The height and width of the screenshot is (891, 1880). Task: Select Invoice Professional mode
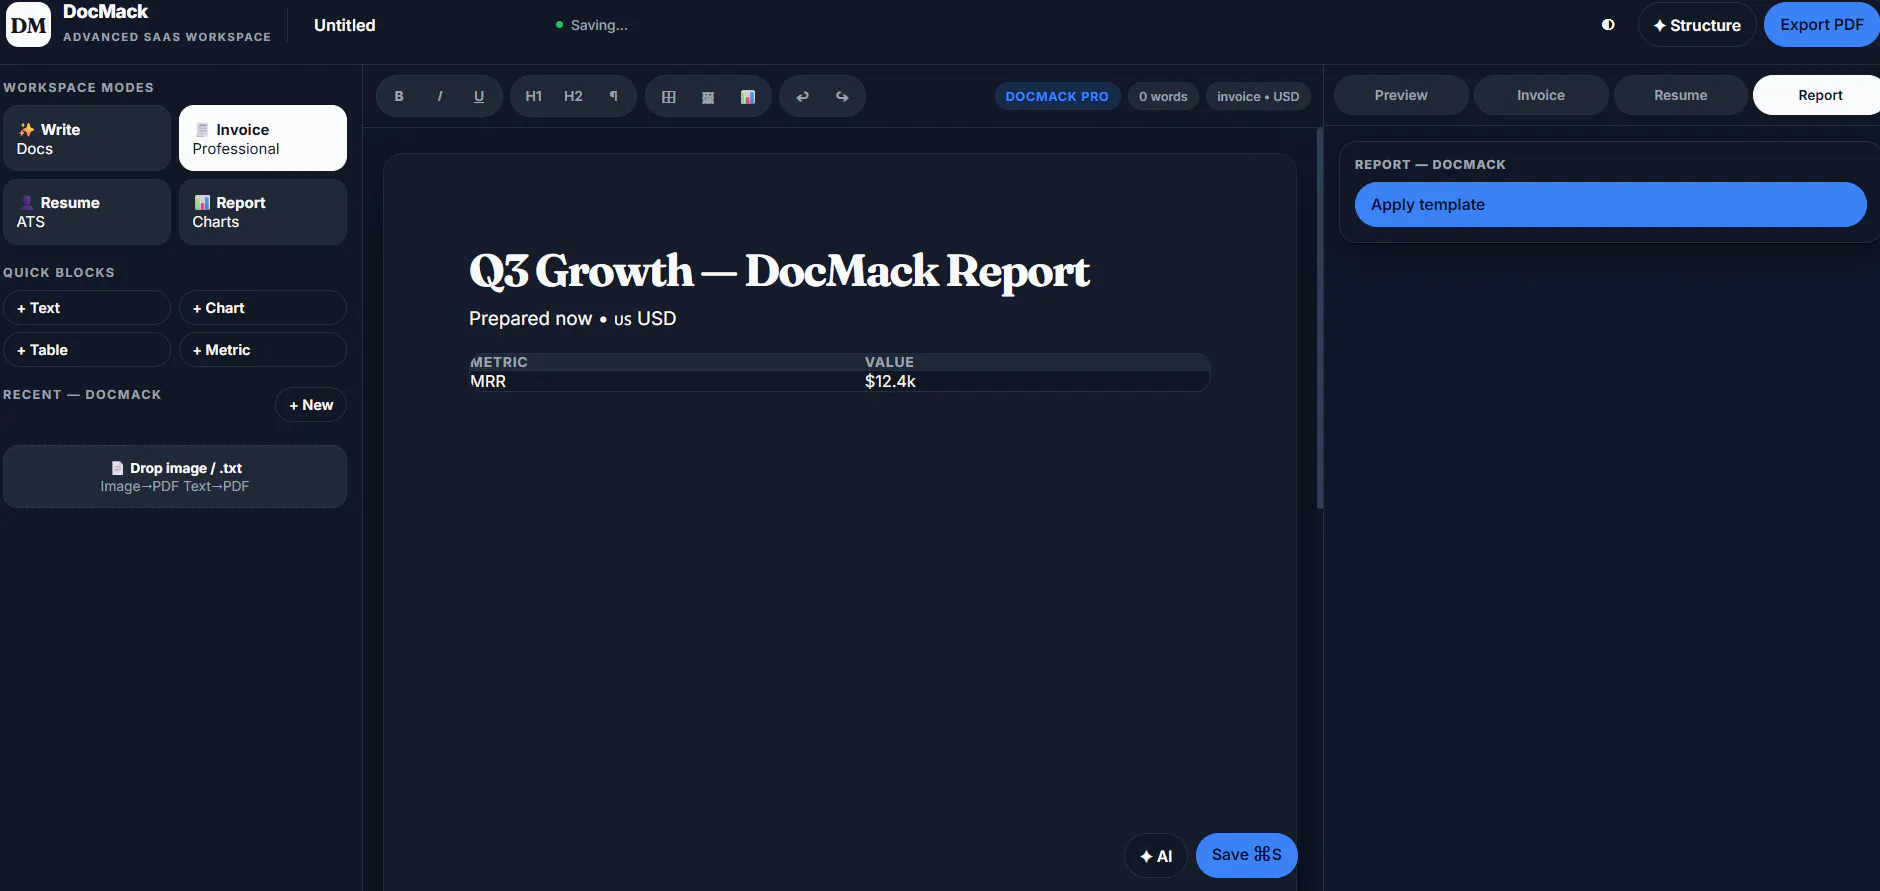[263, 139]
